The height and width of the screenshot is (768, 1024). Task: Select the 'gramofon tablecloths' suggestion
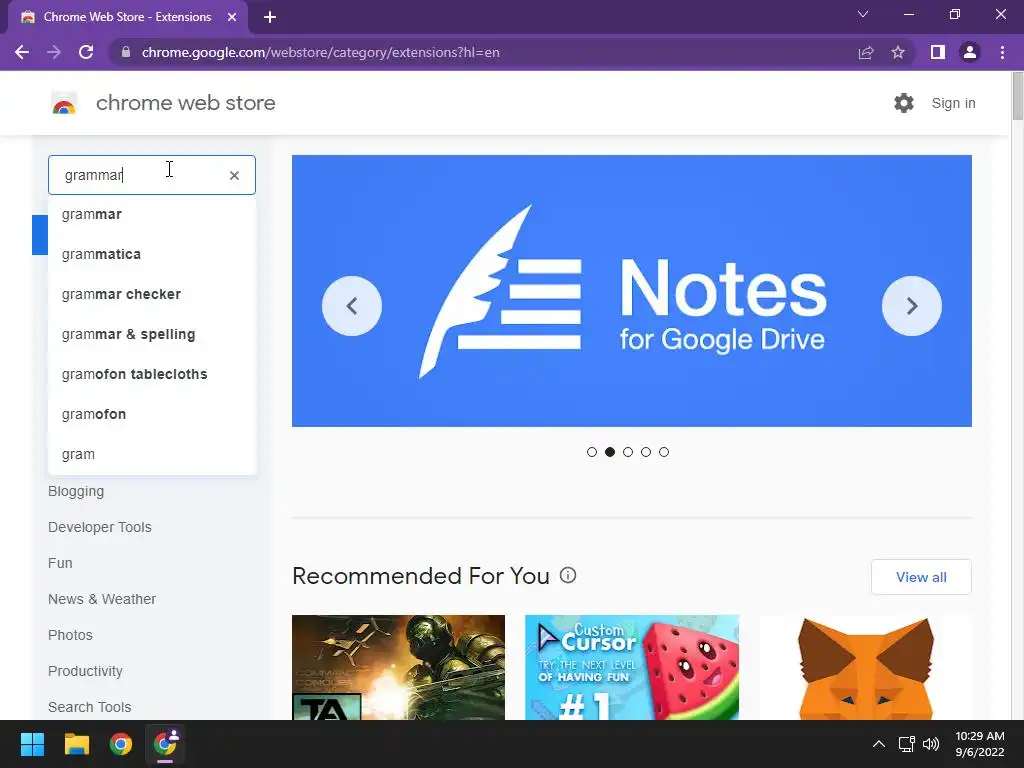pos(152,374)
